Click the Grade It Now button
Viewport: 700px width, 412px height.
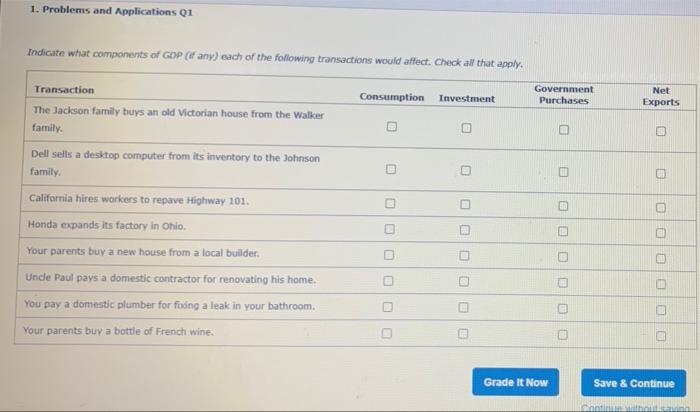516,382
